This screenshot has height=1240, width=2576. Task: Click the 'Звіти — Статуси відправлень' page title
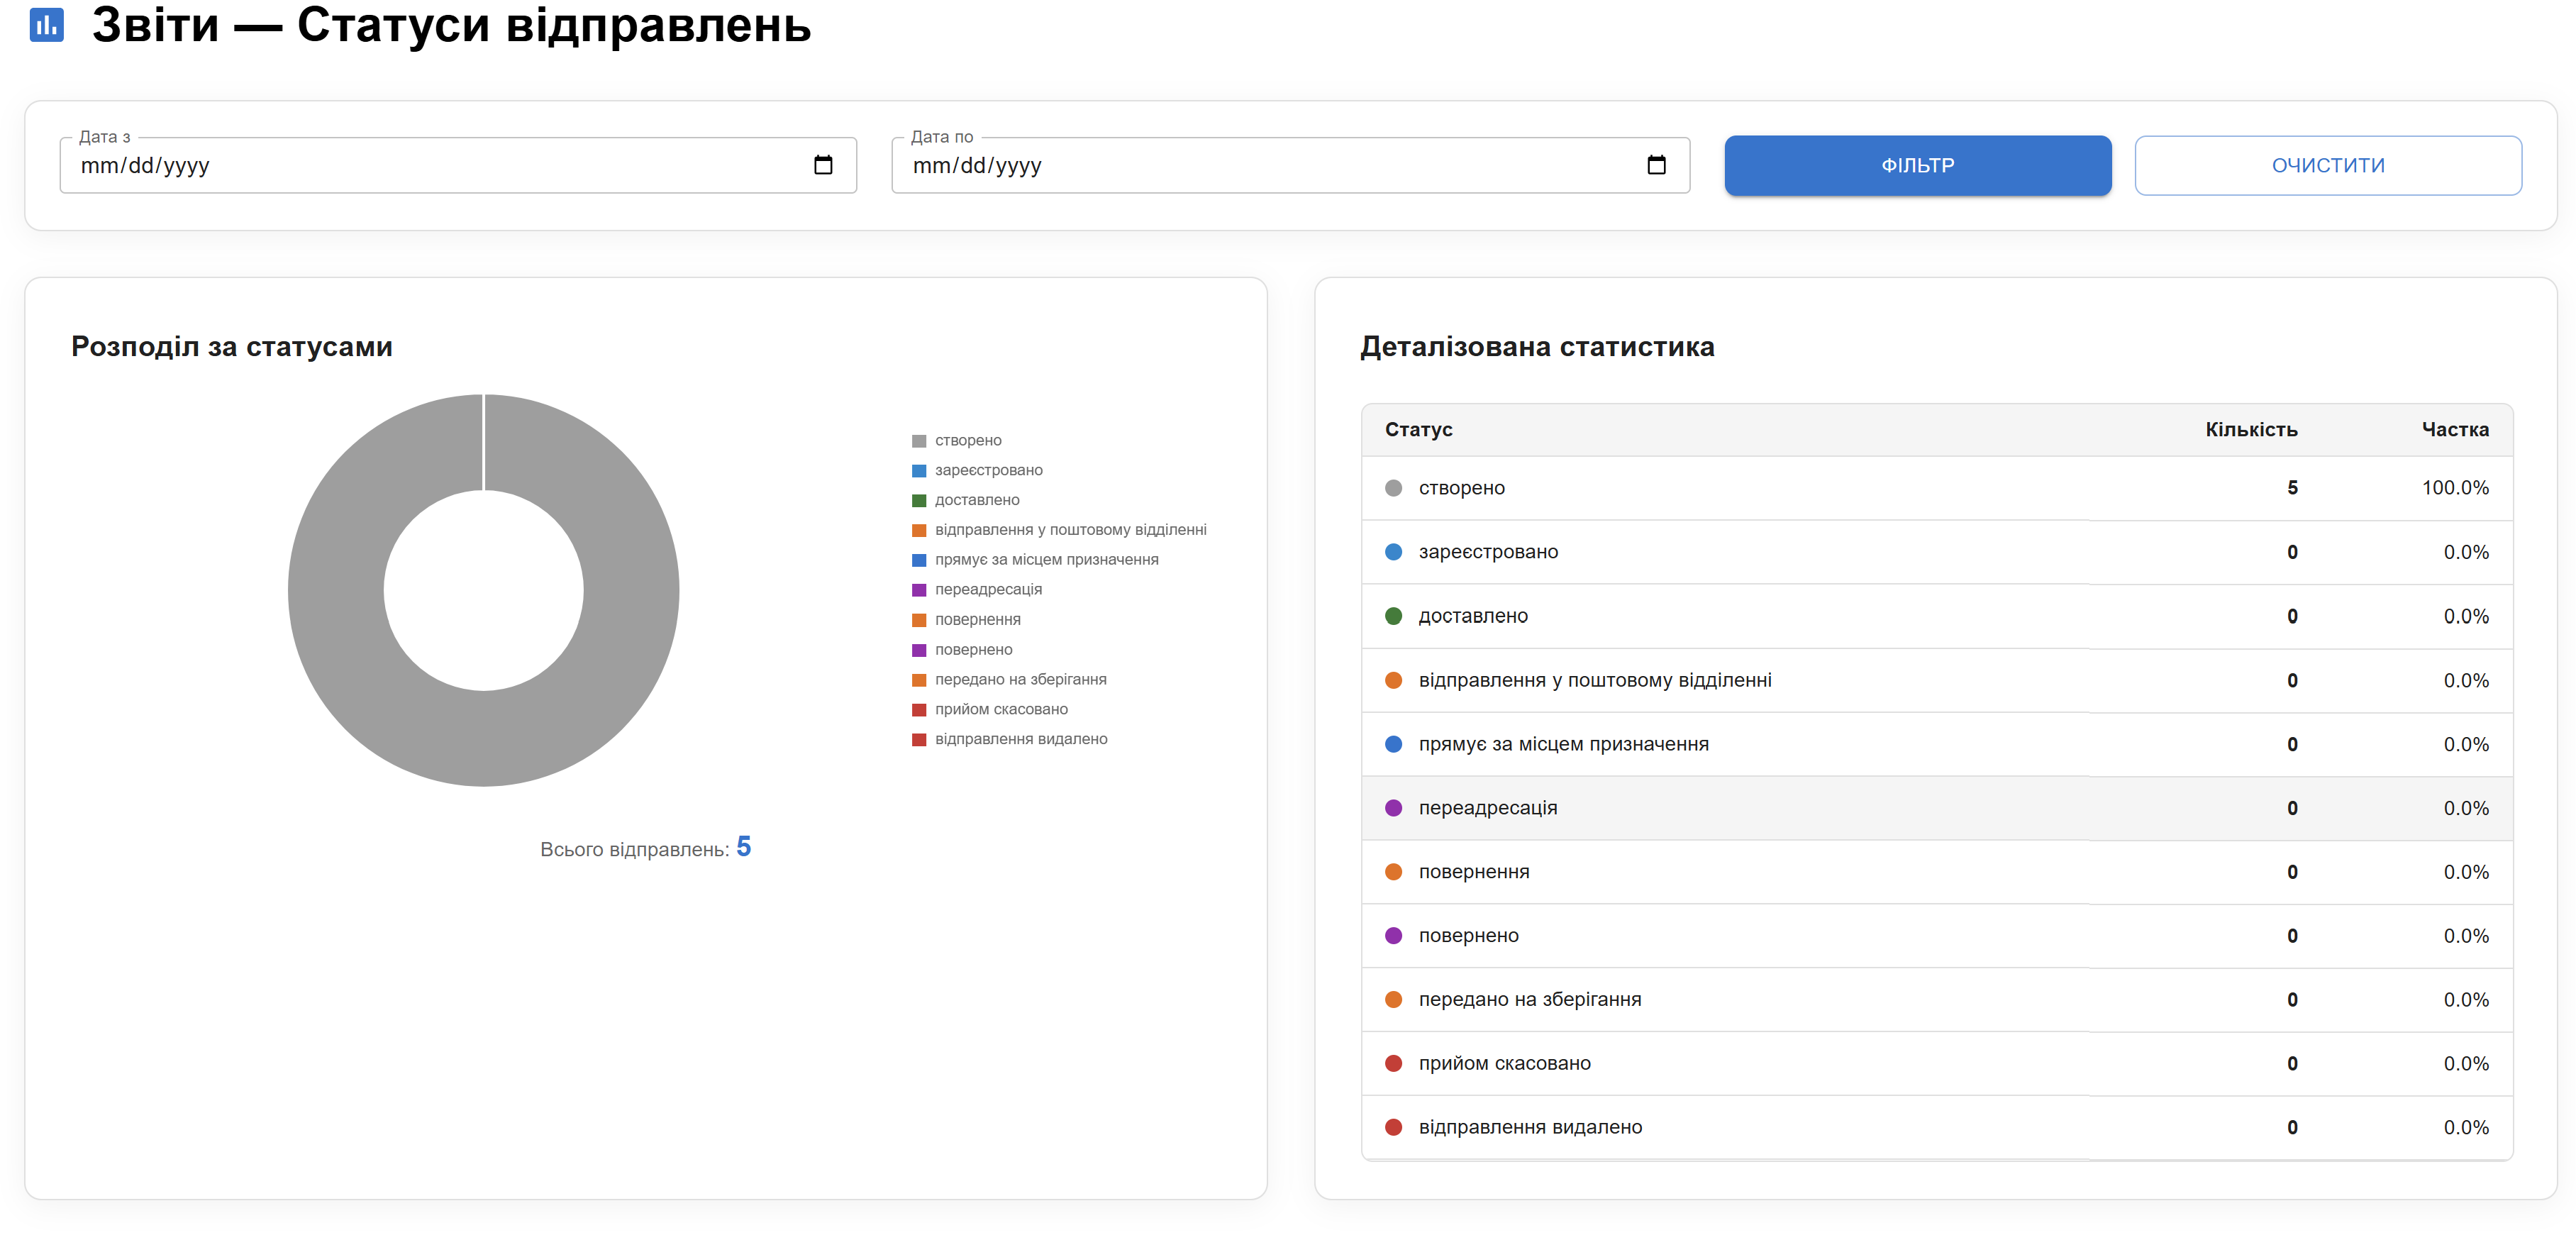[451, 25]
